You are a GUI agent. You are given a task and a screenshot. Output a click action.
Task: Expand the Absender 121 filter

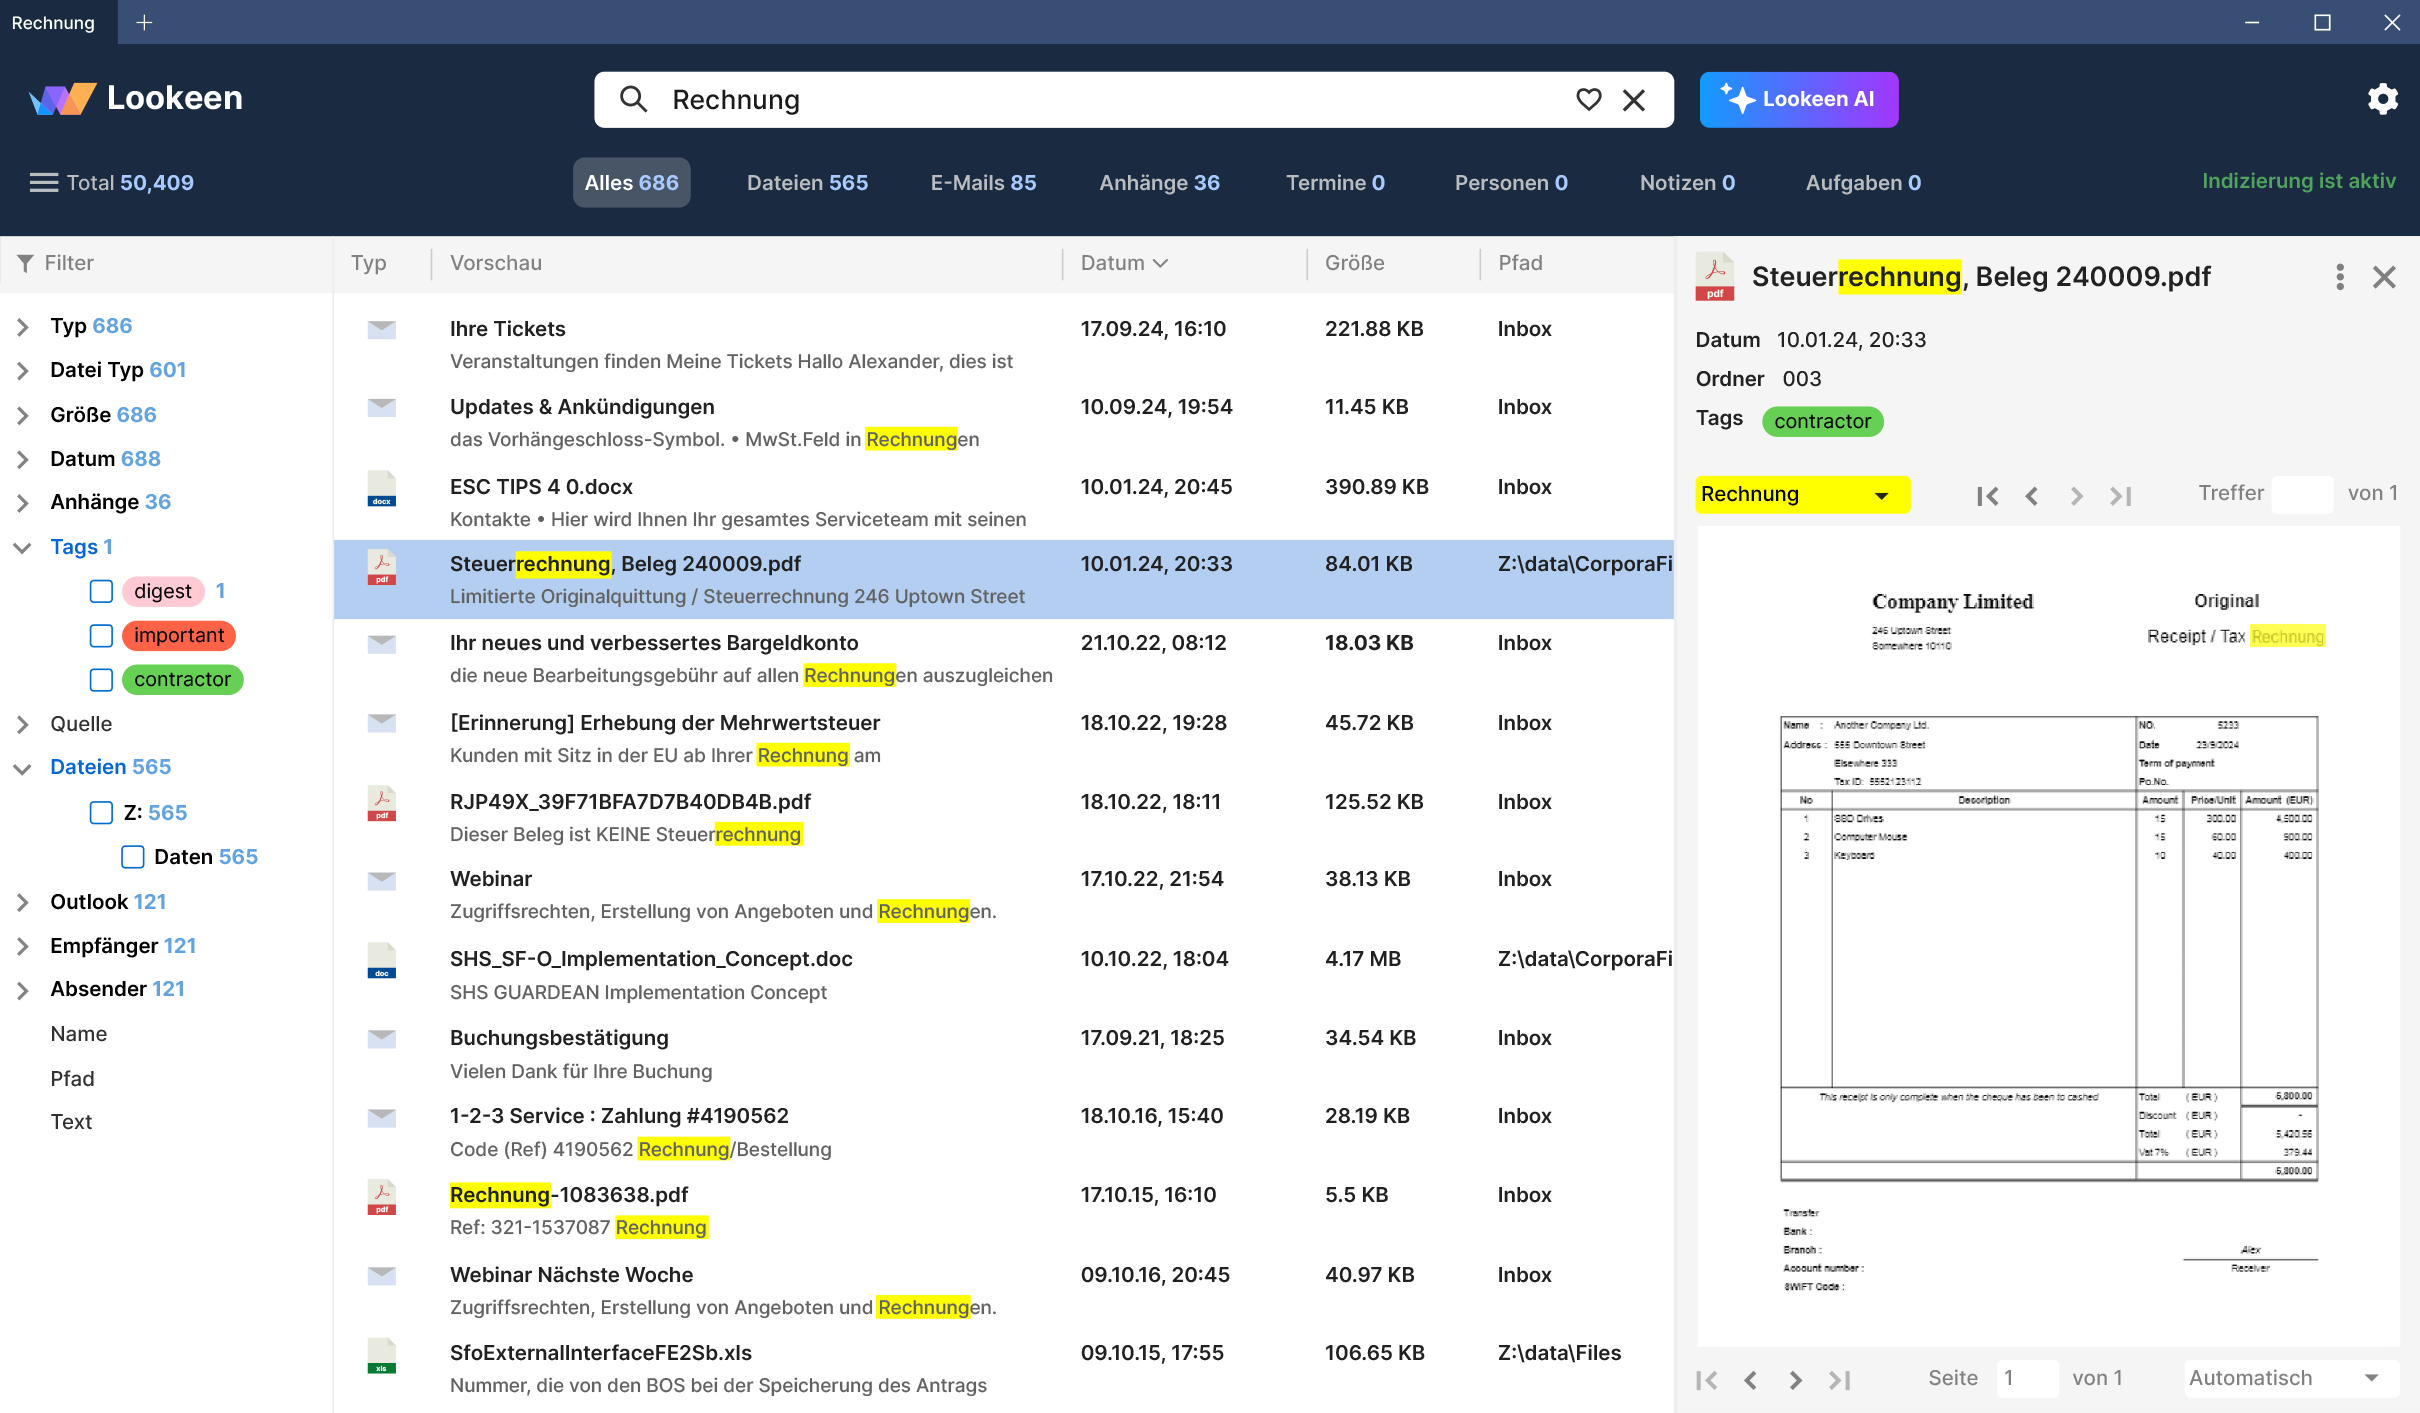tap(22, 990)
